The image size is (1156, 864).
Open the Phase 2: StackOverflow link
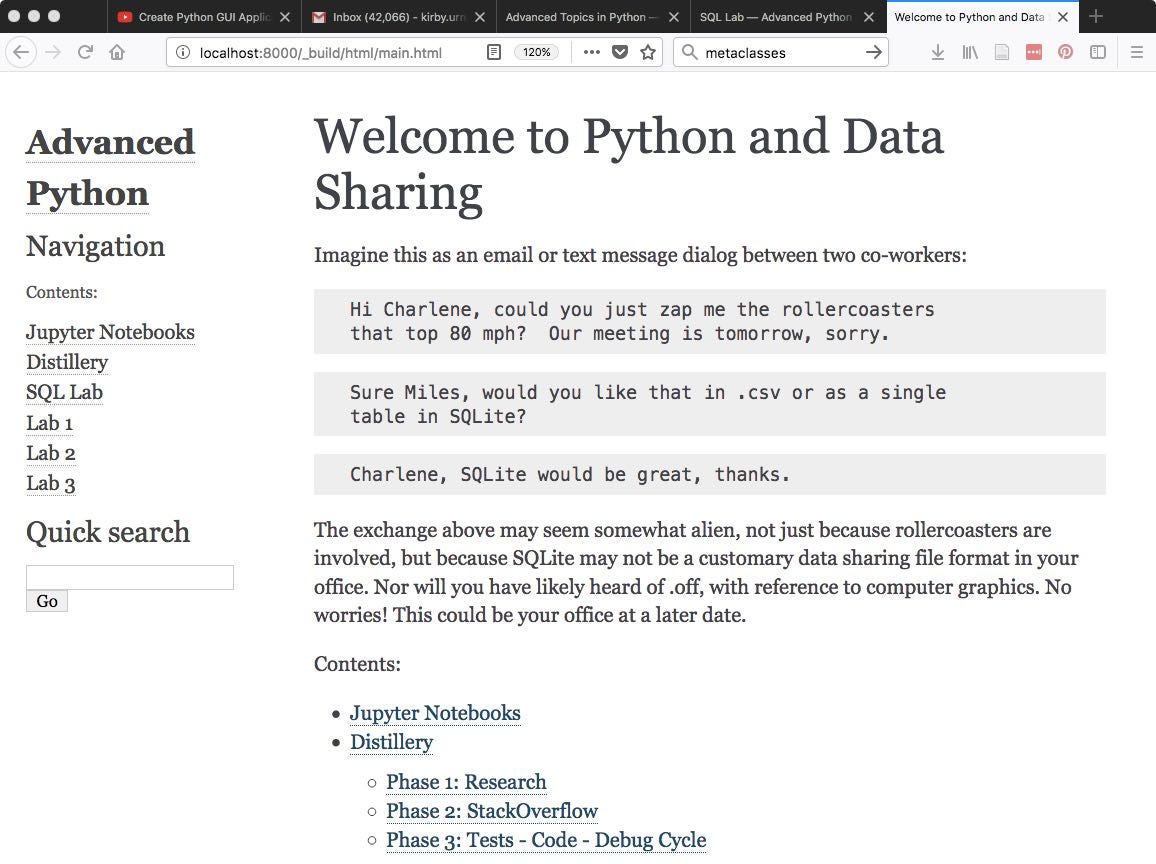pyautogui.click(x=492, y=811)
